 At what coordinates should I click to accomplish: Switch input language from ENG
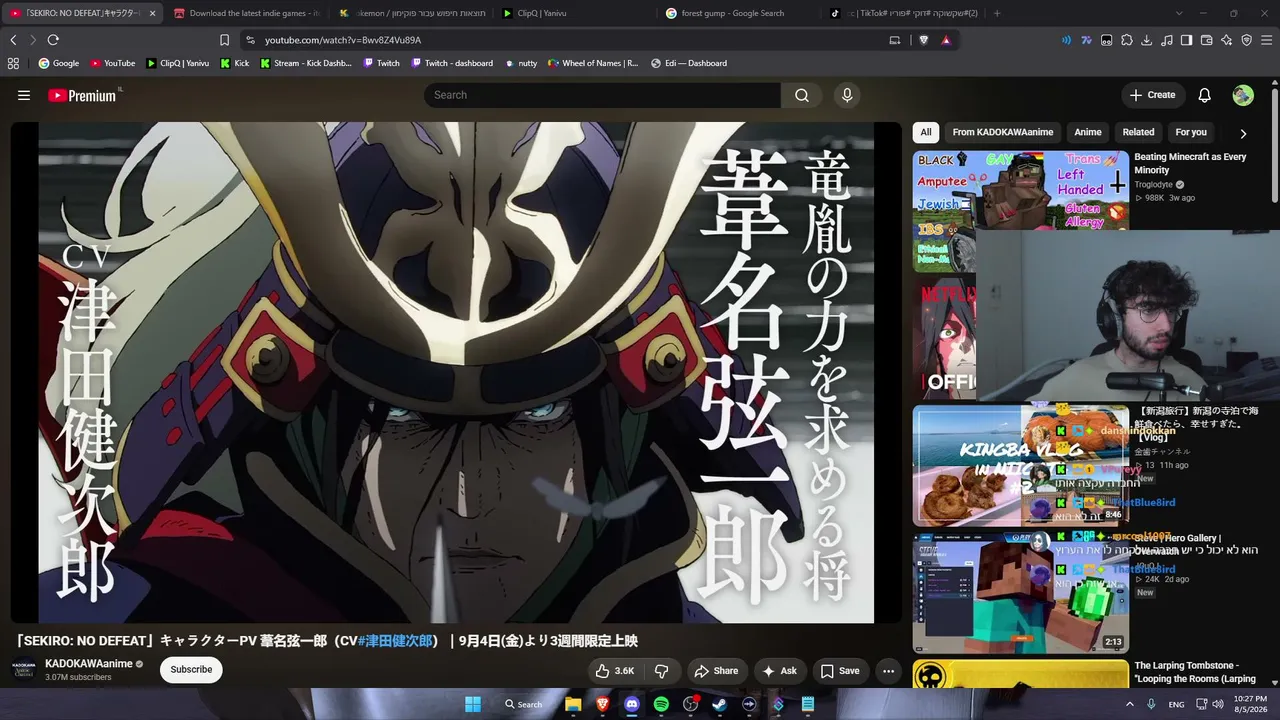pyautogui.click(x=1177, y=704)
